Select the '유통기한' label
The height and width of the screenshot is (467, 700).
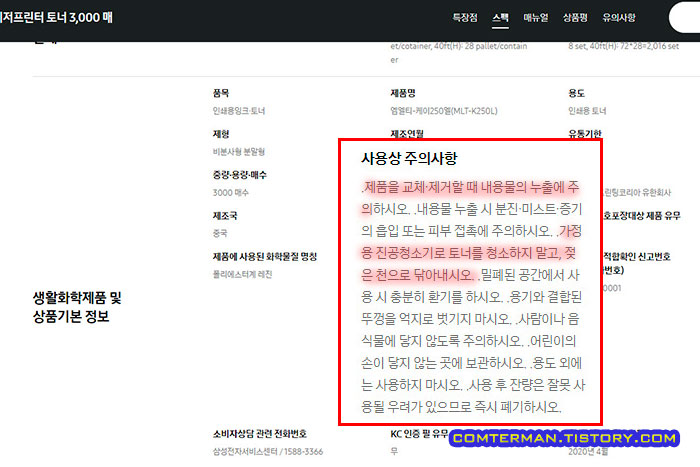(585, 133)
